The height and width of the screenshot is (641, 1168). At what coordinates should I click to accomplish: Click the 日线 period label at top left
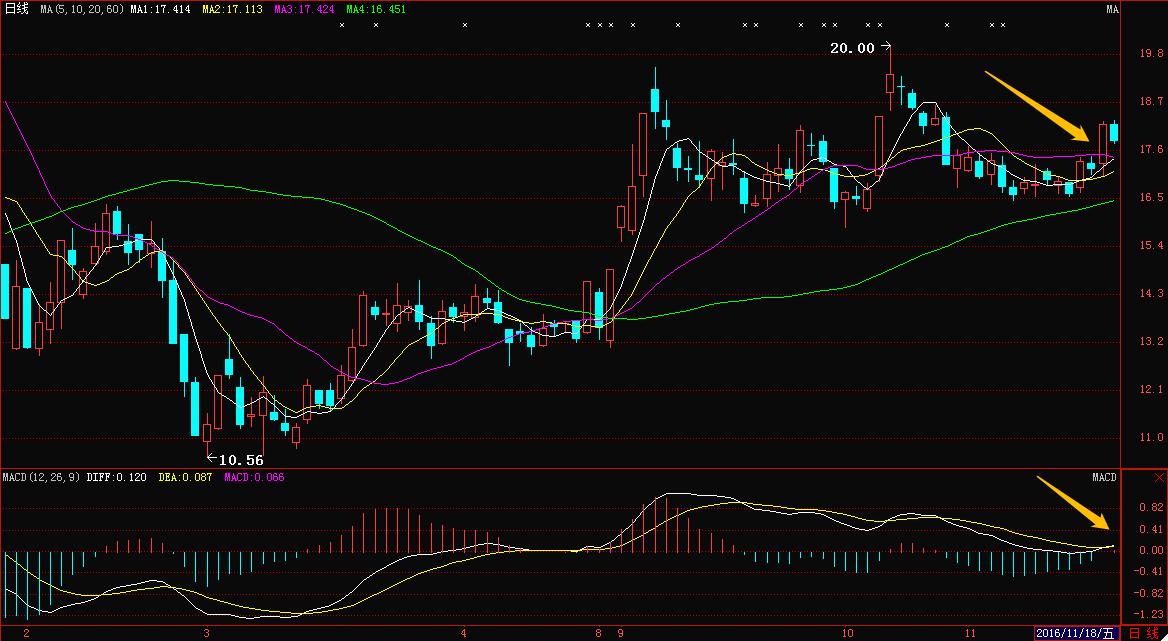(17, 9)
